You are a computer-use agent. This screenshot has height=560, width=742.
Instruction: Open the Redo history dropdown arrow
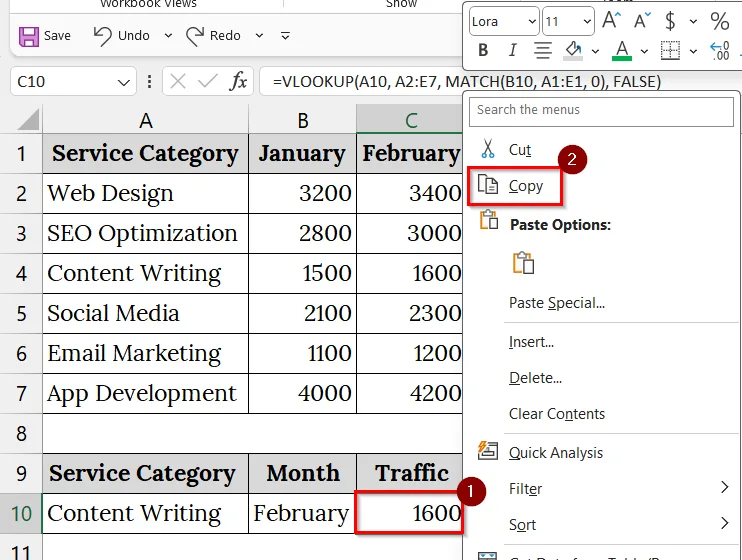(259, 36)
